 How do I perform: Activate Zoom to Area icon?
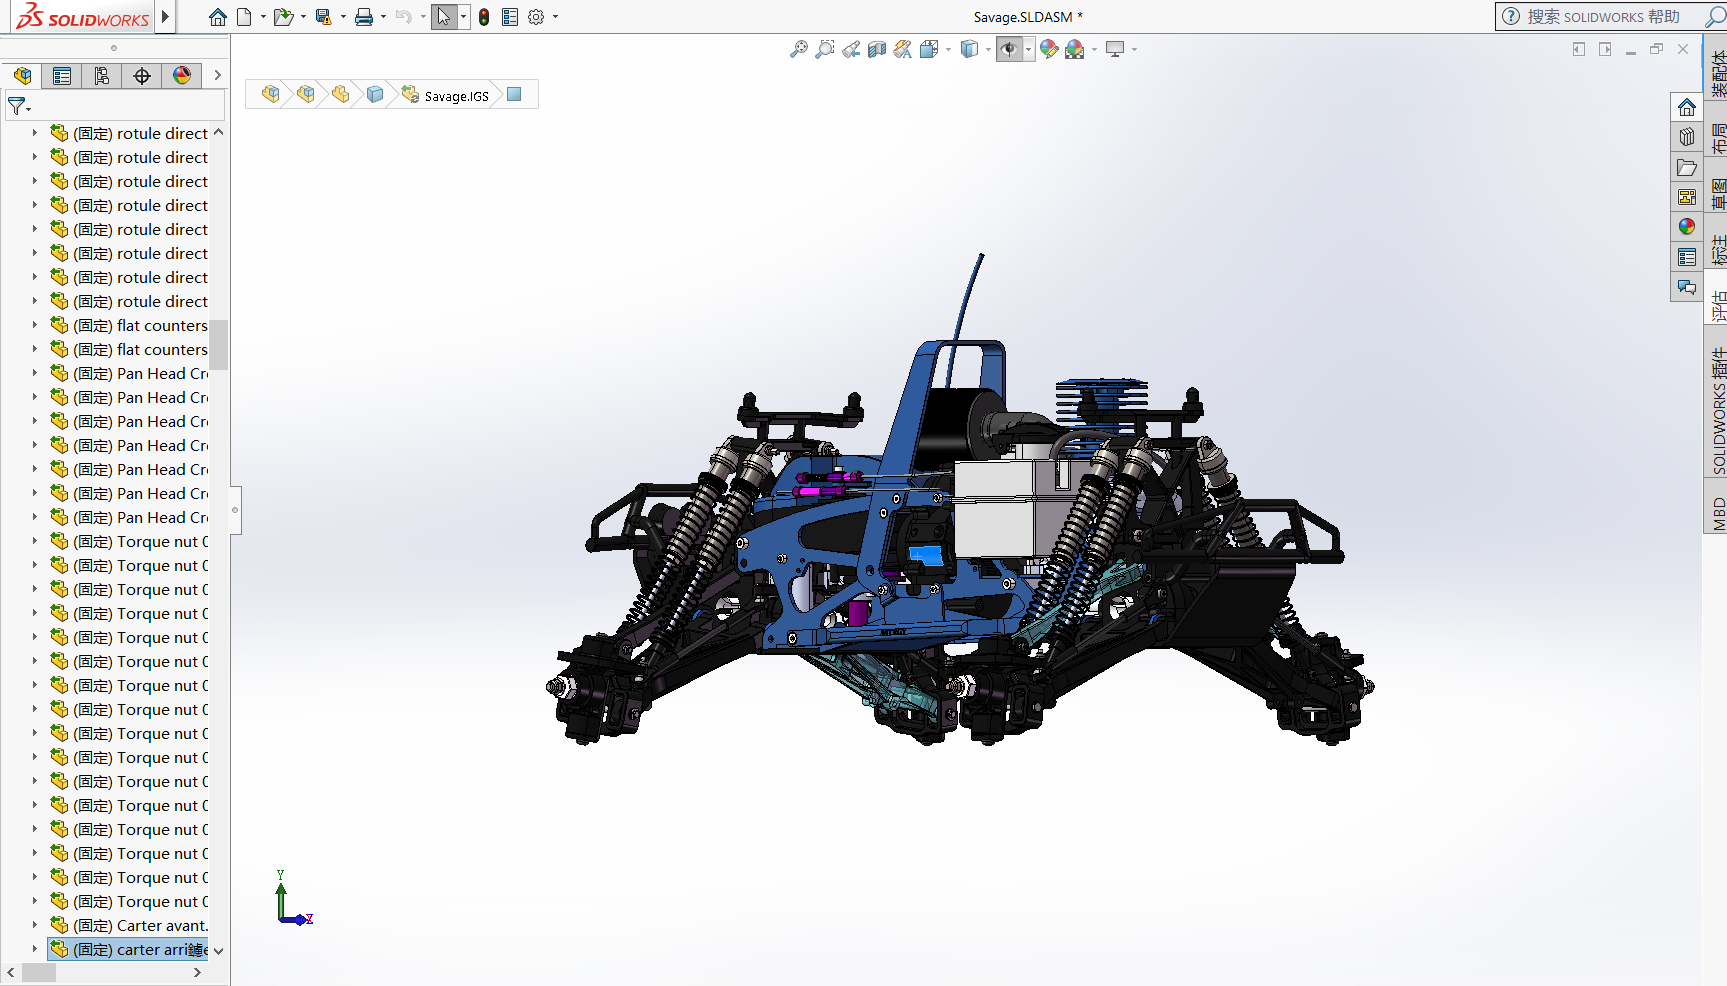(824, 49)
